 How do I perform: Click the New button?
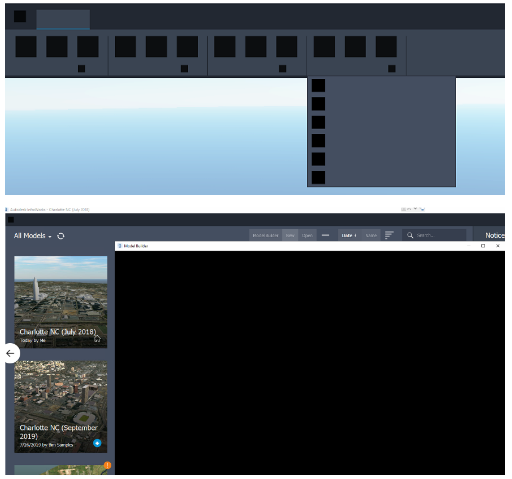[x=290, y=235]
